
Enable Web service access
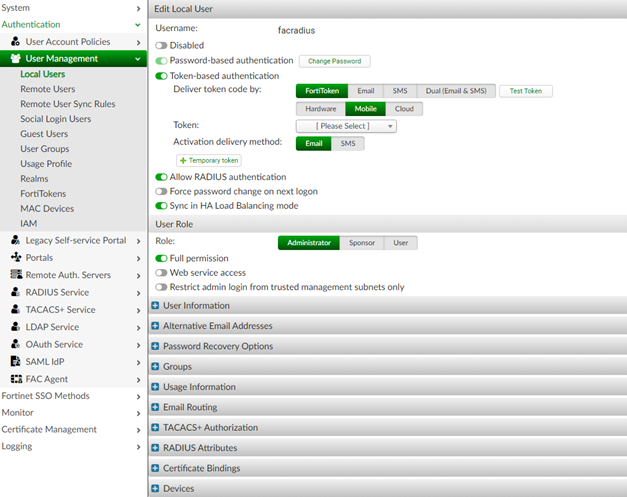[x=161, y=273]
